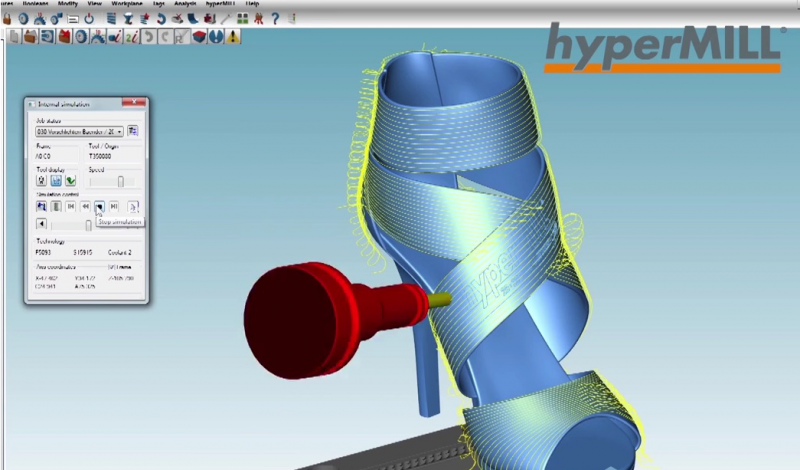Click the '2i' info icon
The image size is (800, 470).
pyautogui.click(x=132, y=37)
